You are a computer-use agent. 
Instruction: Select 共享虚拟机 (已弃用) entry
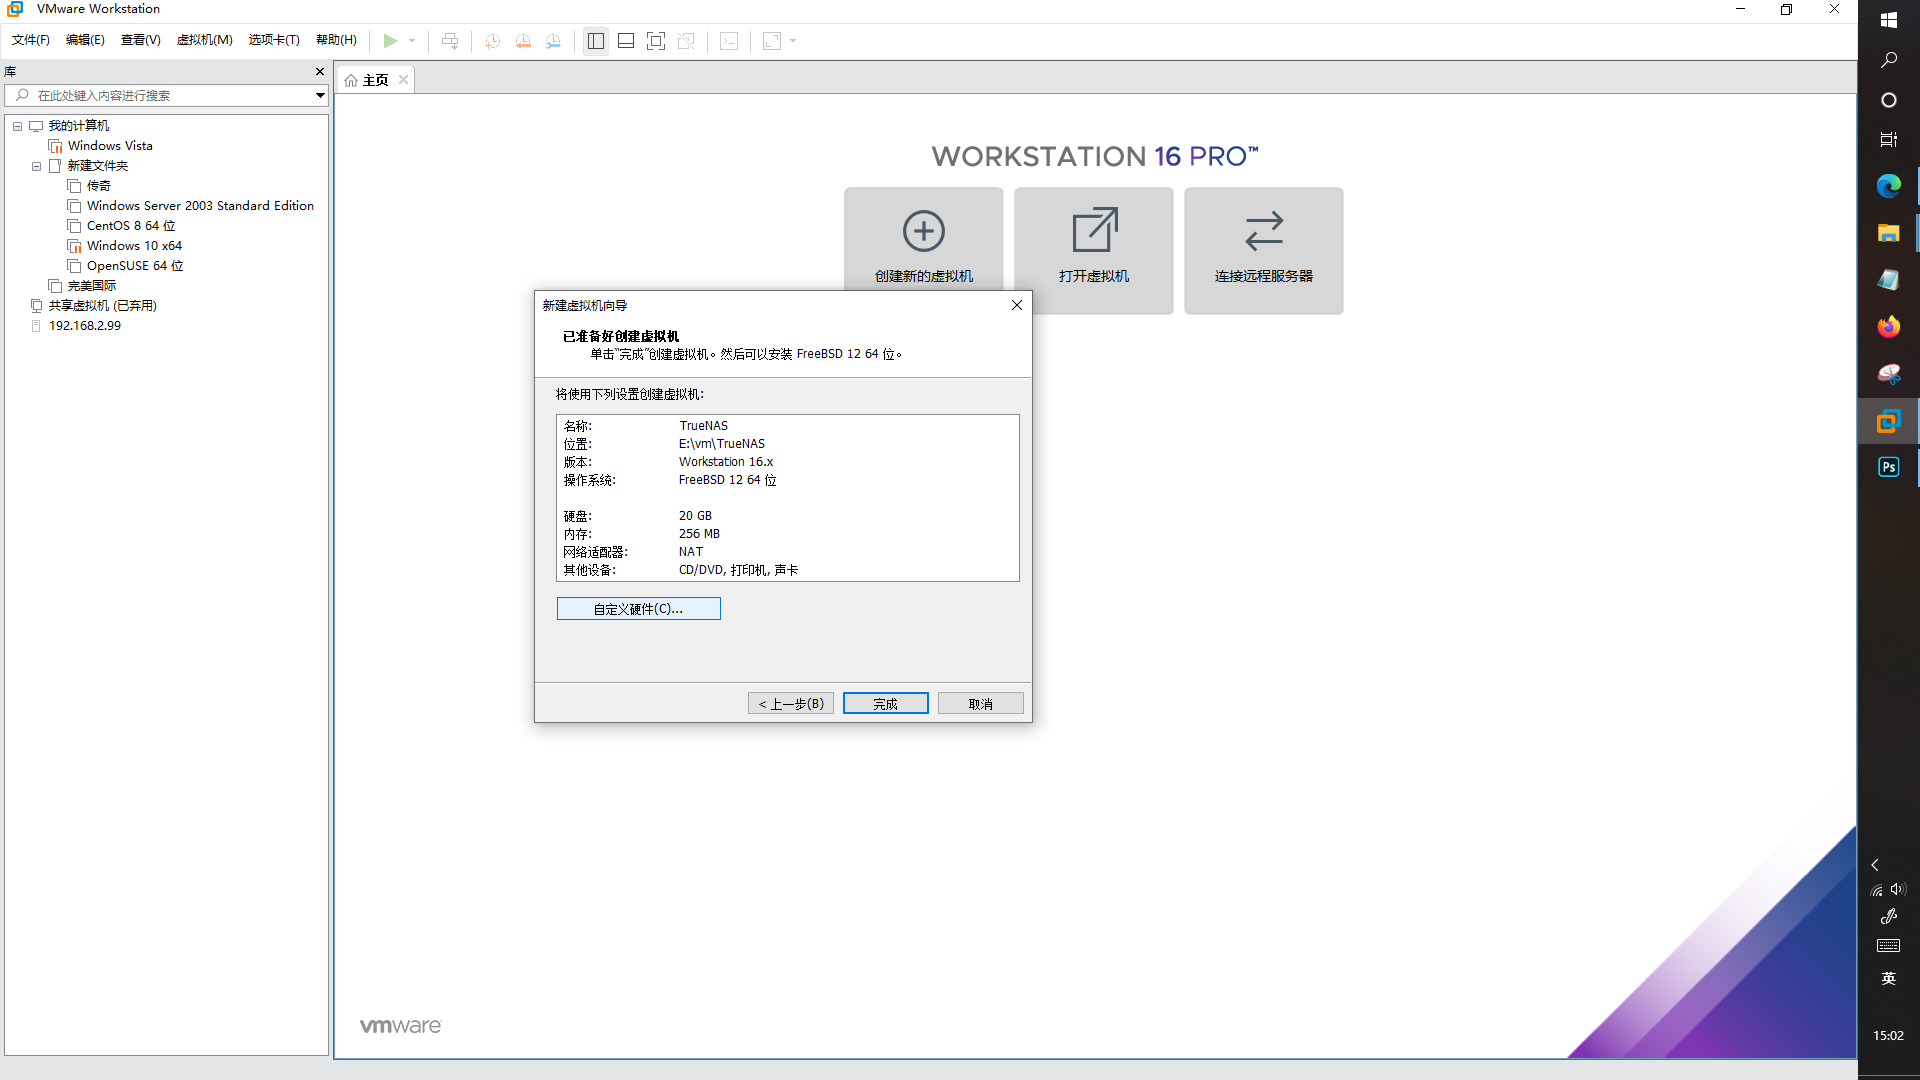(x=103, y=306)
